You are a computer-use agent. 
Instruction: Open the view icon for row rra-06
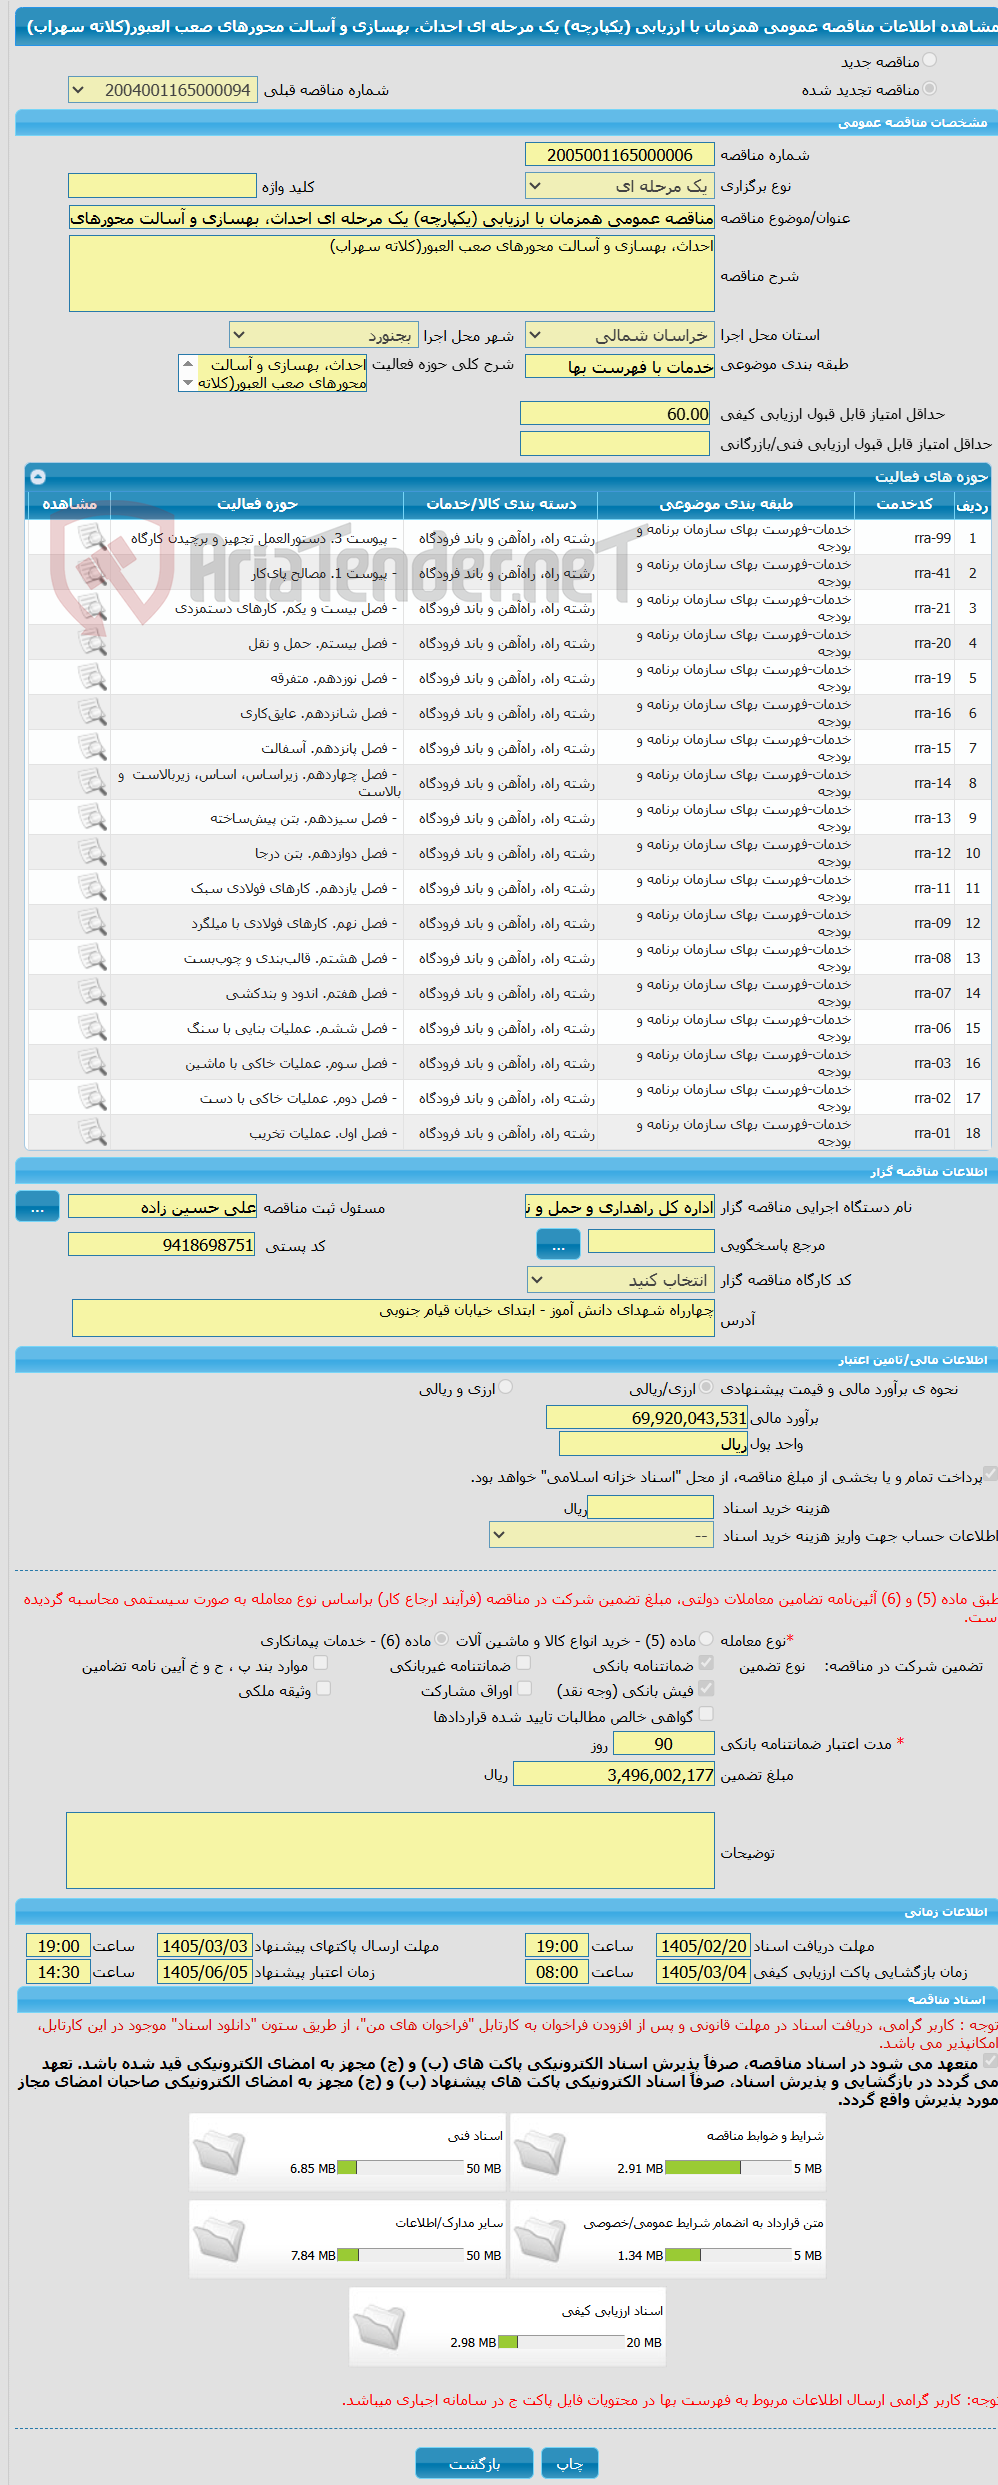[x=92, y=1027]
